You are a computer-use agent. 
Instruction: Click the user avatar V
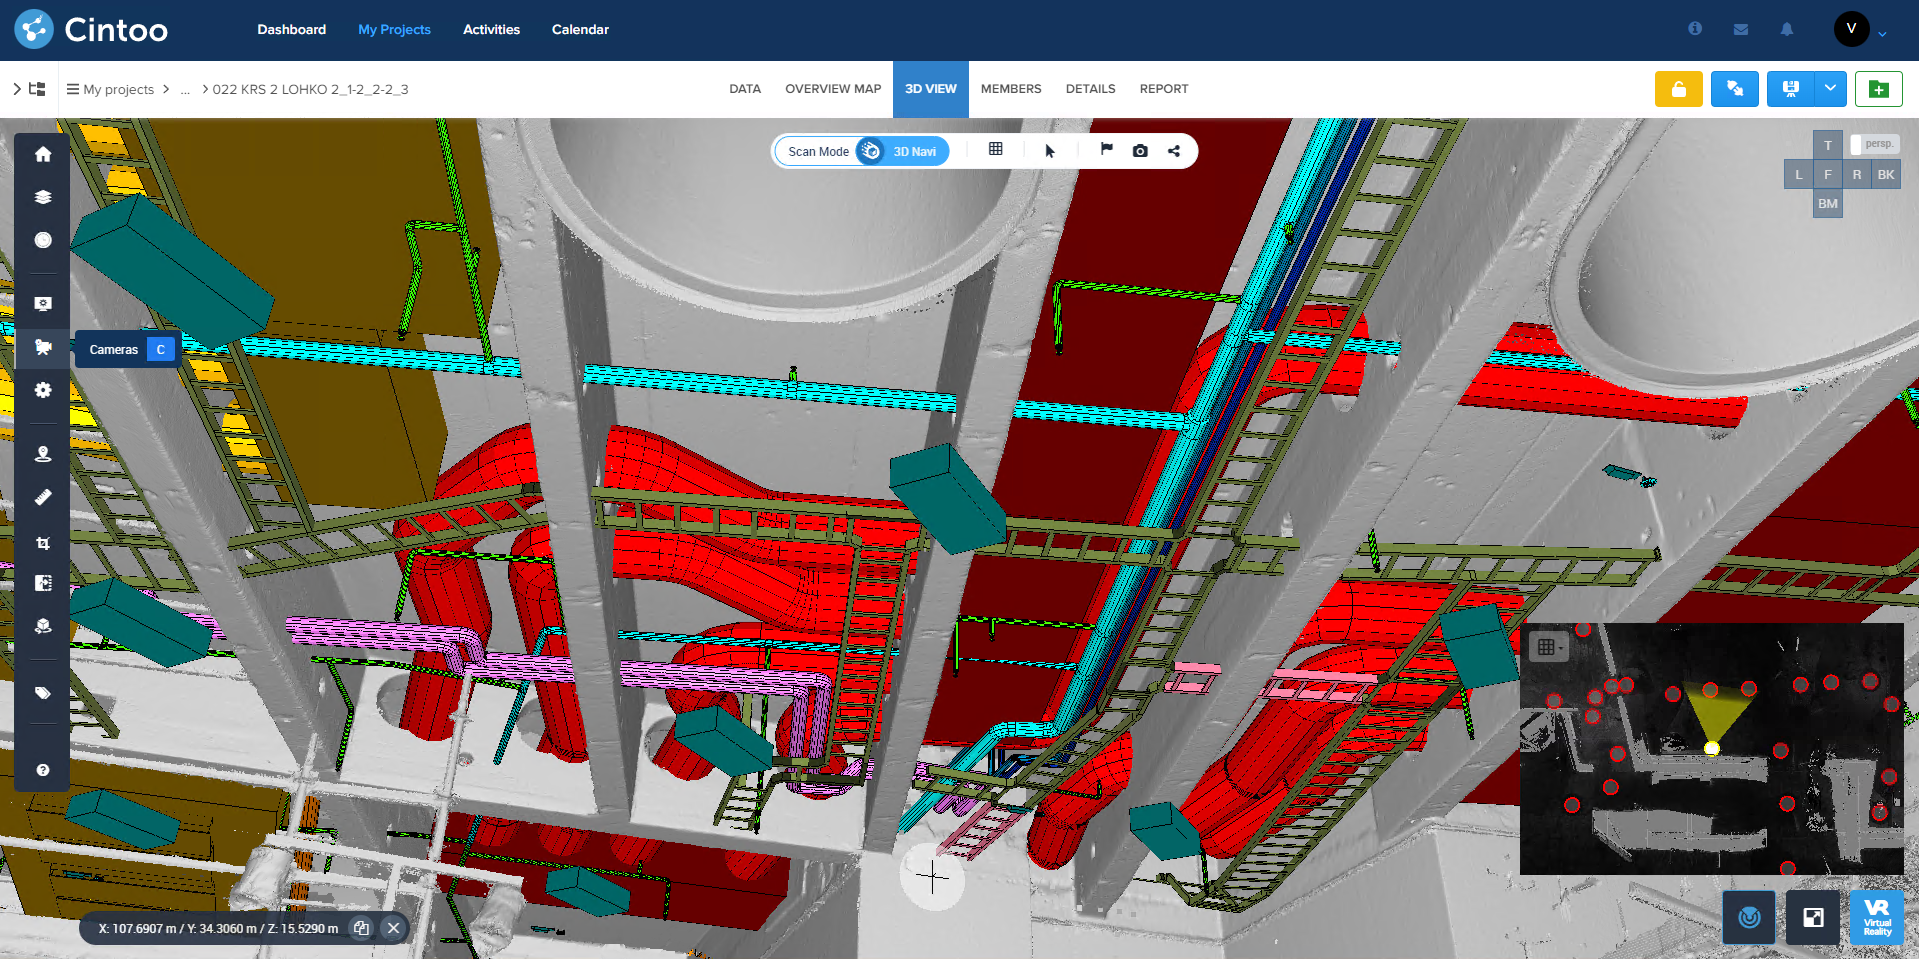[x=1851, y=29]
